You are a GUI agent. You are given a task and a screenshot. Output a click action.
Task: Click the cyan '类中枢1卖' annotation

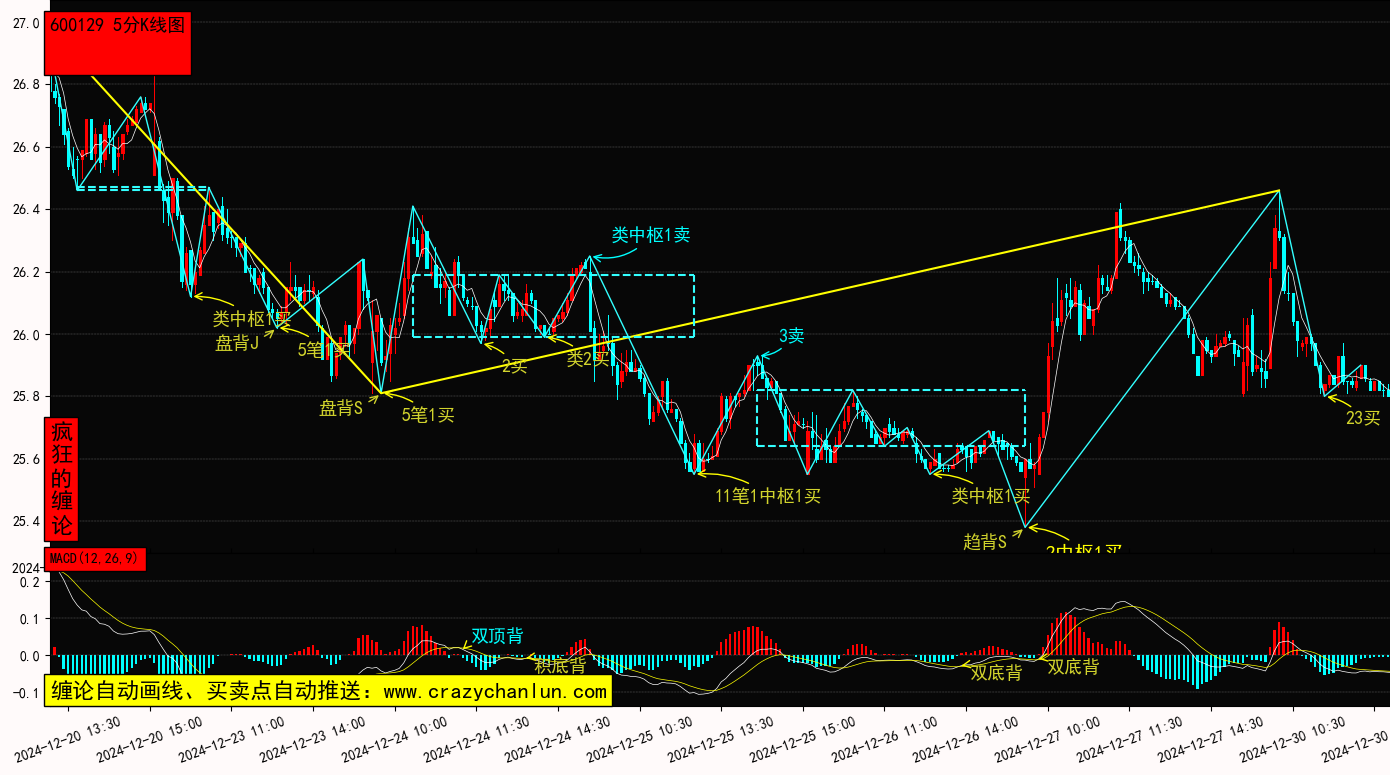click(651, 235)
